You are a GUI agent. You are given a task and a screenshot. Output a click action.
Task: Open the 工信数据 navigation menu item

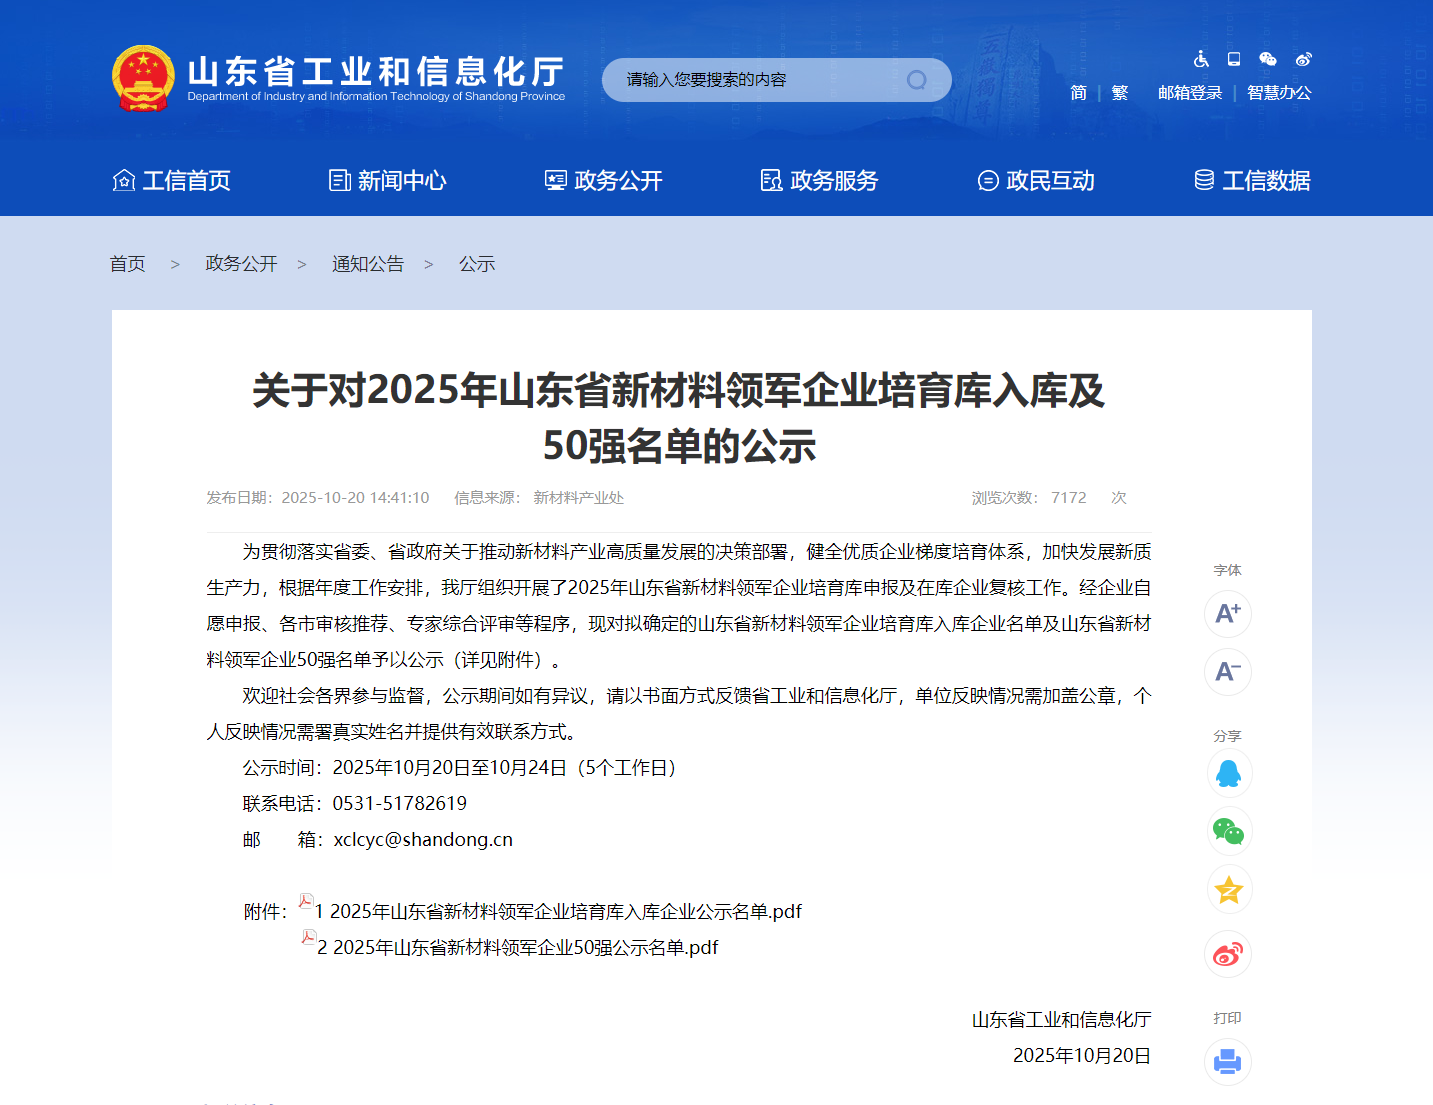coord(1252,181)
